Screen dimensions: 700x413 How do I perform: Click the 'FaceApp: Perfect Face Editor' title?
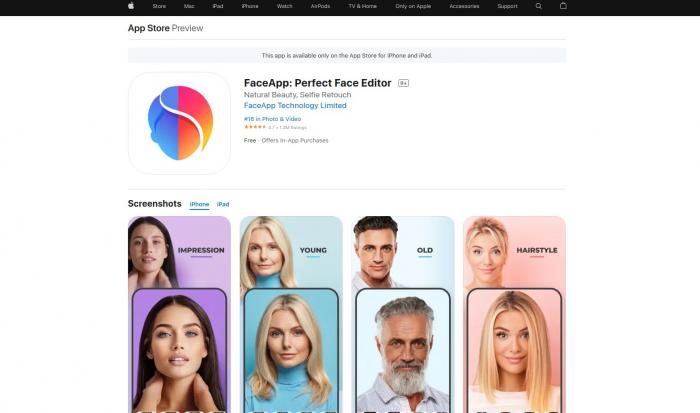tap(317, 83)
